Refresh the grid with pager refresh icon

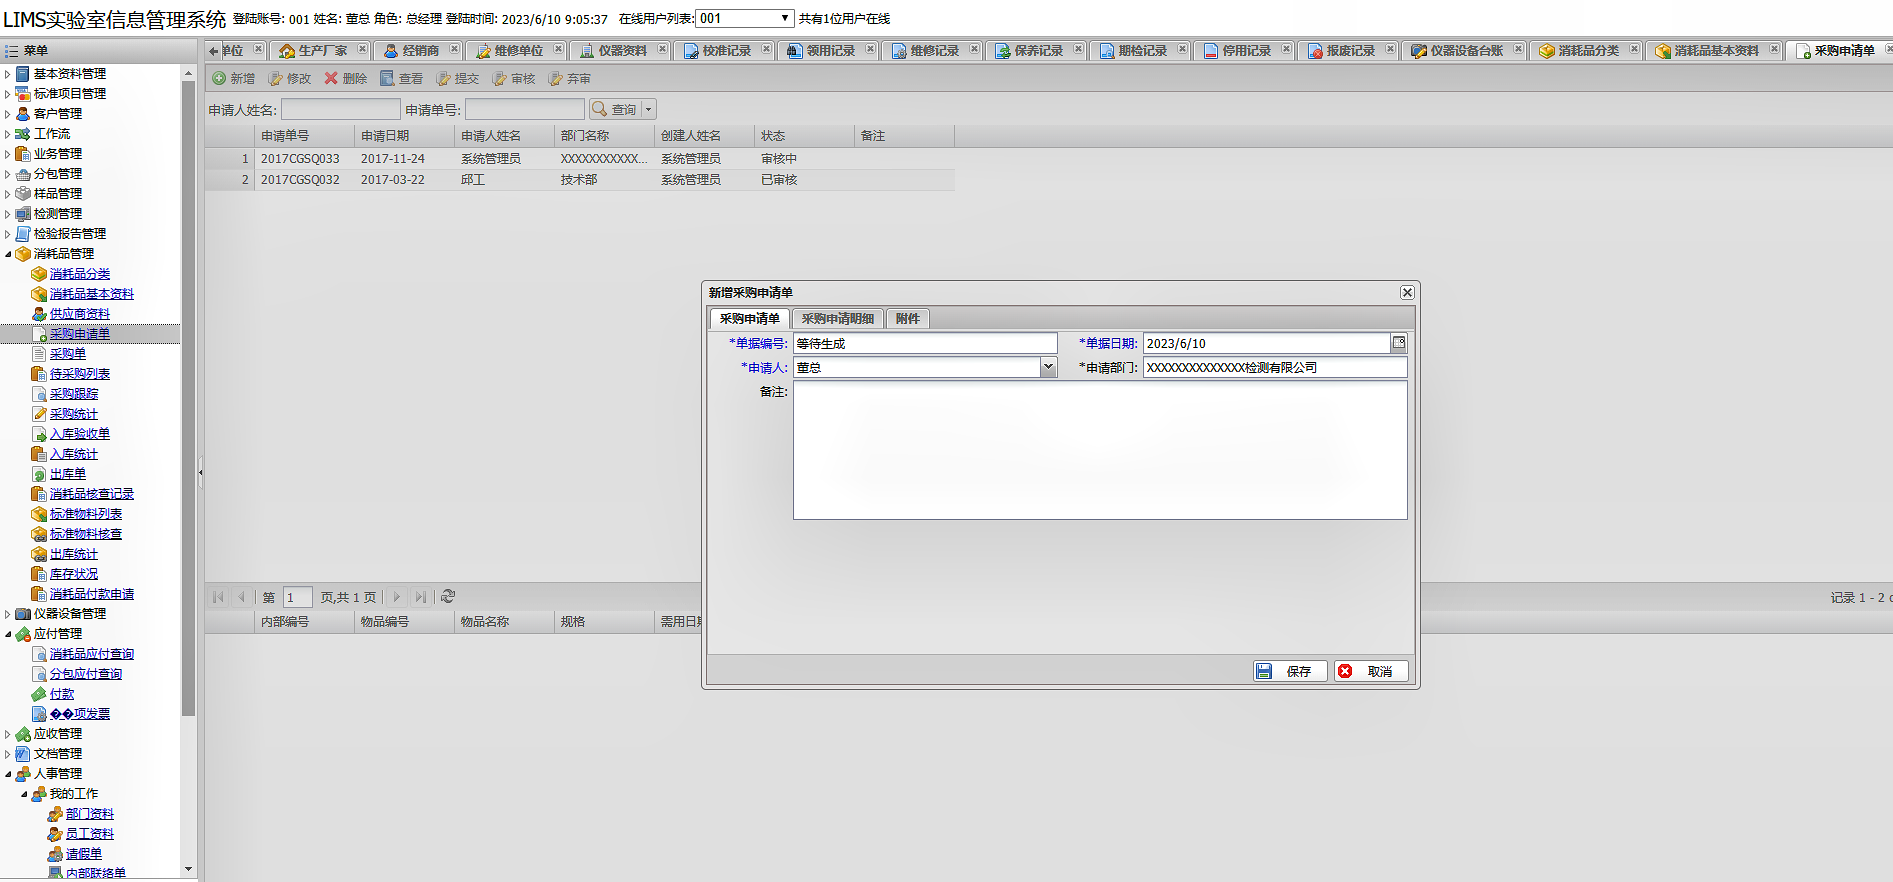coord(448,596)
